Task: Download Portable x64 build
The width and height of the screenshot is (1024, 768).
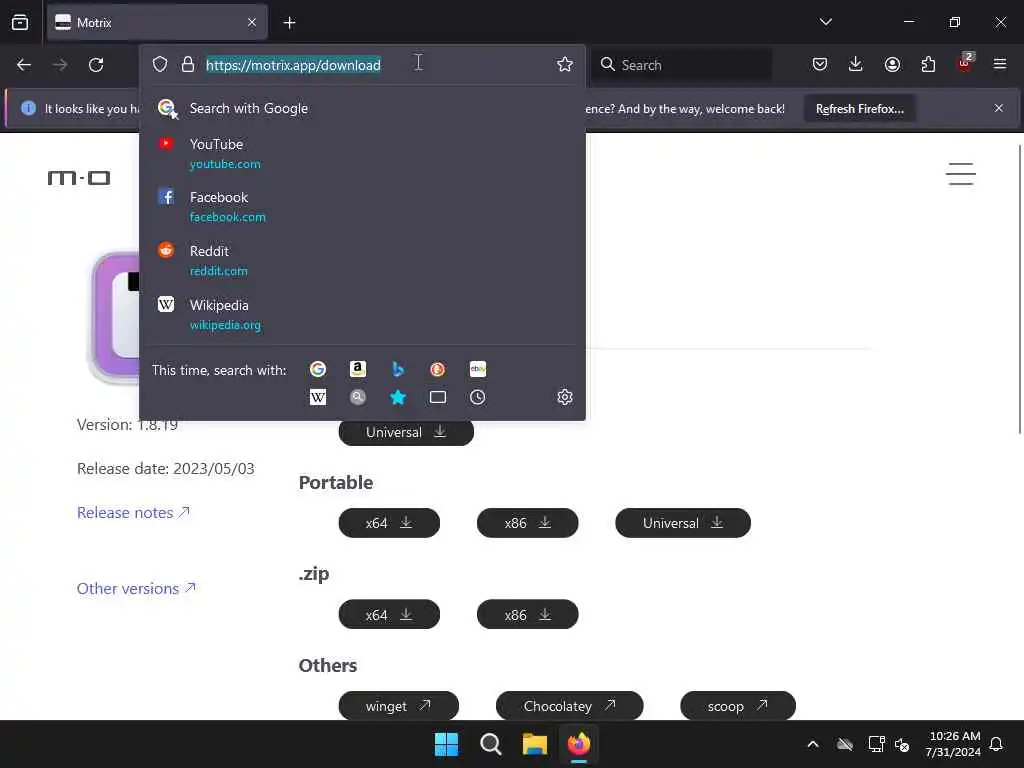Action: (389, 523)
